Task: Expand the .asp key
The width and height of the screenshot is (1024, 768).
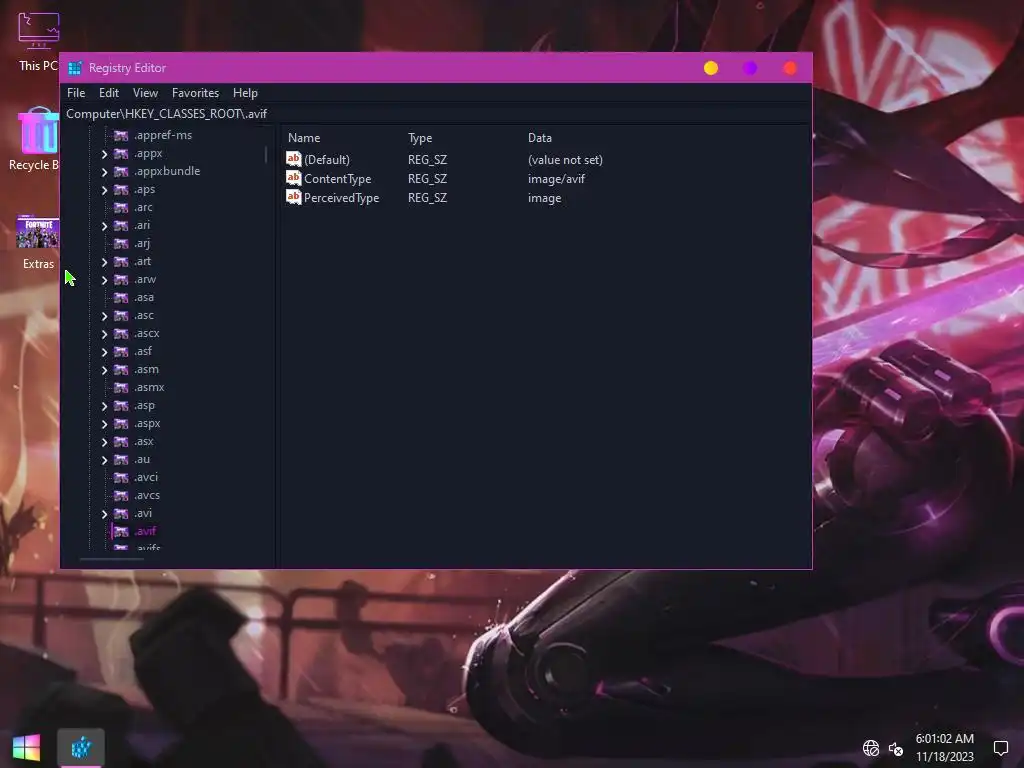Action: [x=104, y=406]
